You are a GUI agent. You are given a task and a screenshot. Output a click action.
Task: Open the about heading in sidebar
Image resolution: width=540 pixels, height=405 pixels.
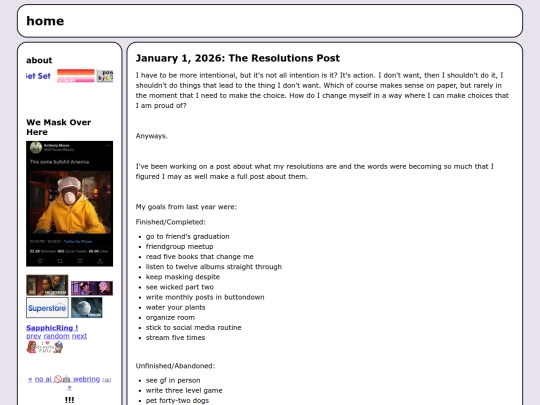pos(39,60)
